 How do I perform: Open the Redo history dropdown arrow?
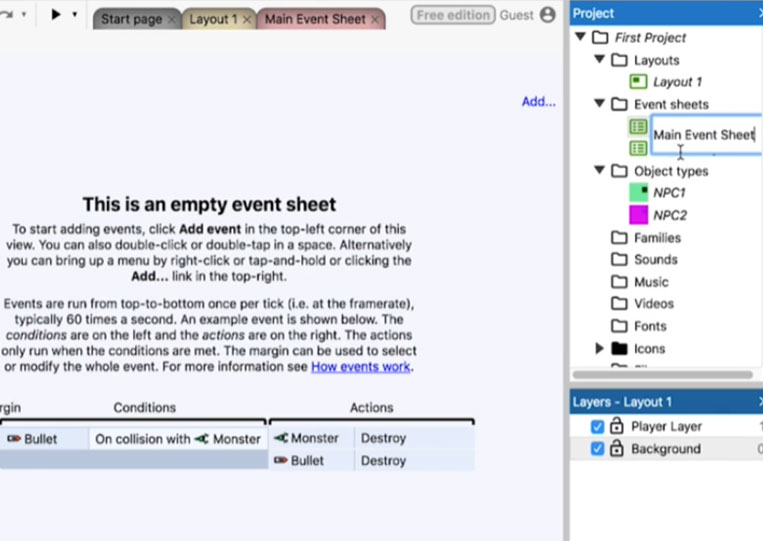(x=23, y=15)
